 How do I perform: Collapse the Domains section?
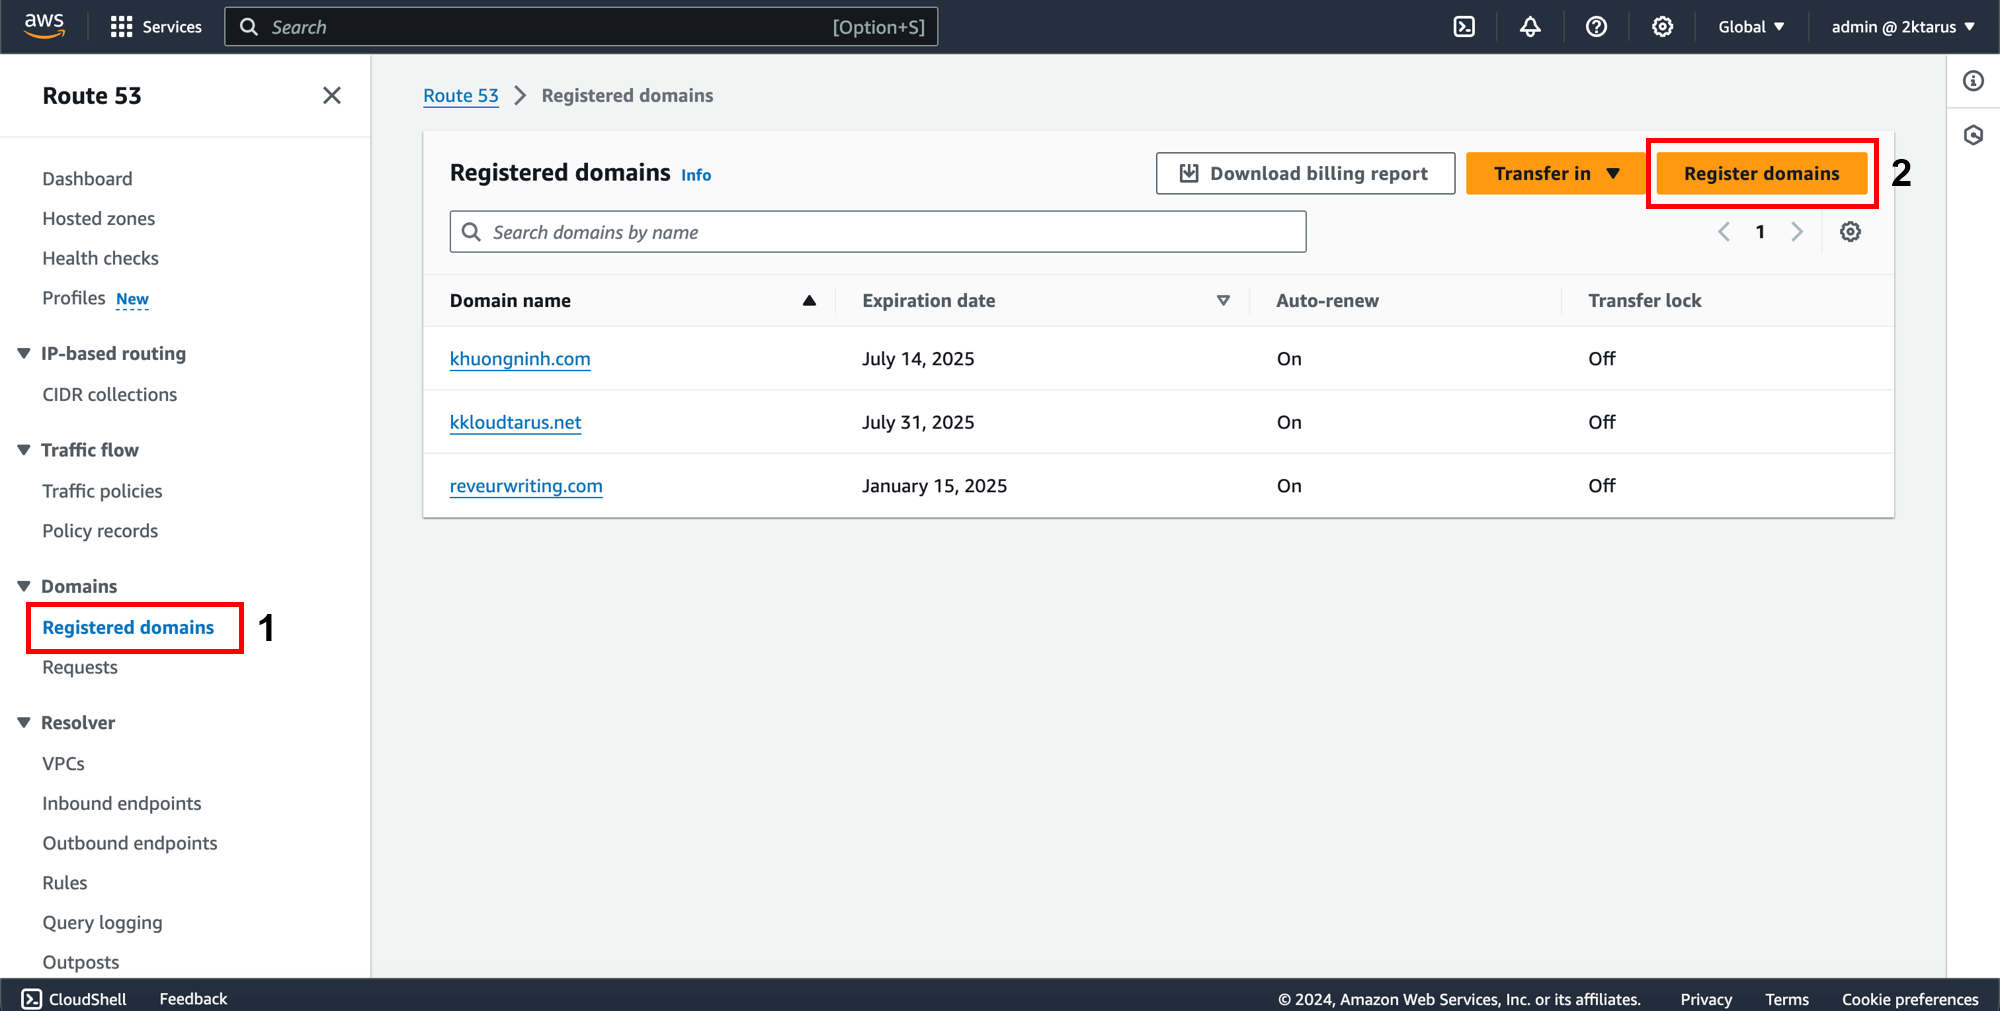pos(24,586)
